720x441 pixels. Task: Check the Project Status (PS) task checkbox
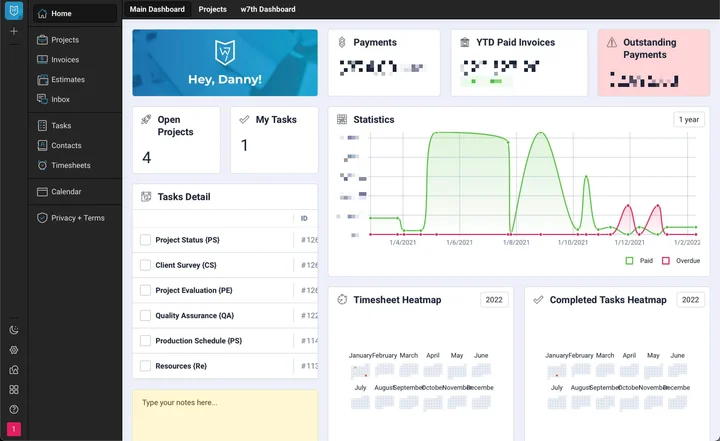tap(145, 240)
